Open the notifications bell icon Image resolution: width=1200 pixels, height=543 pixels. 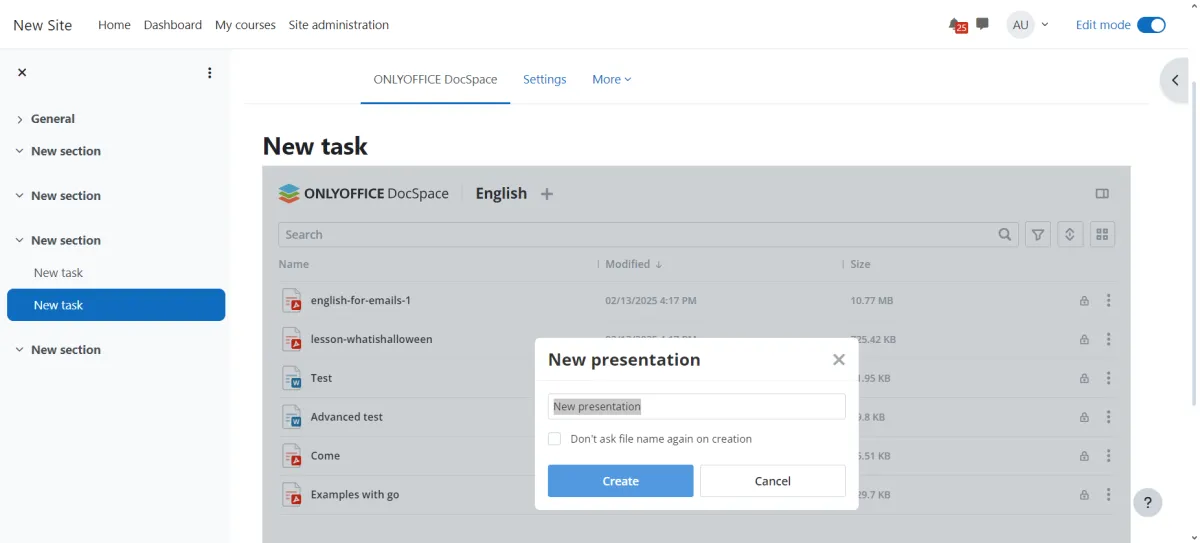pos(956,25)
